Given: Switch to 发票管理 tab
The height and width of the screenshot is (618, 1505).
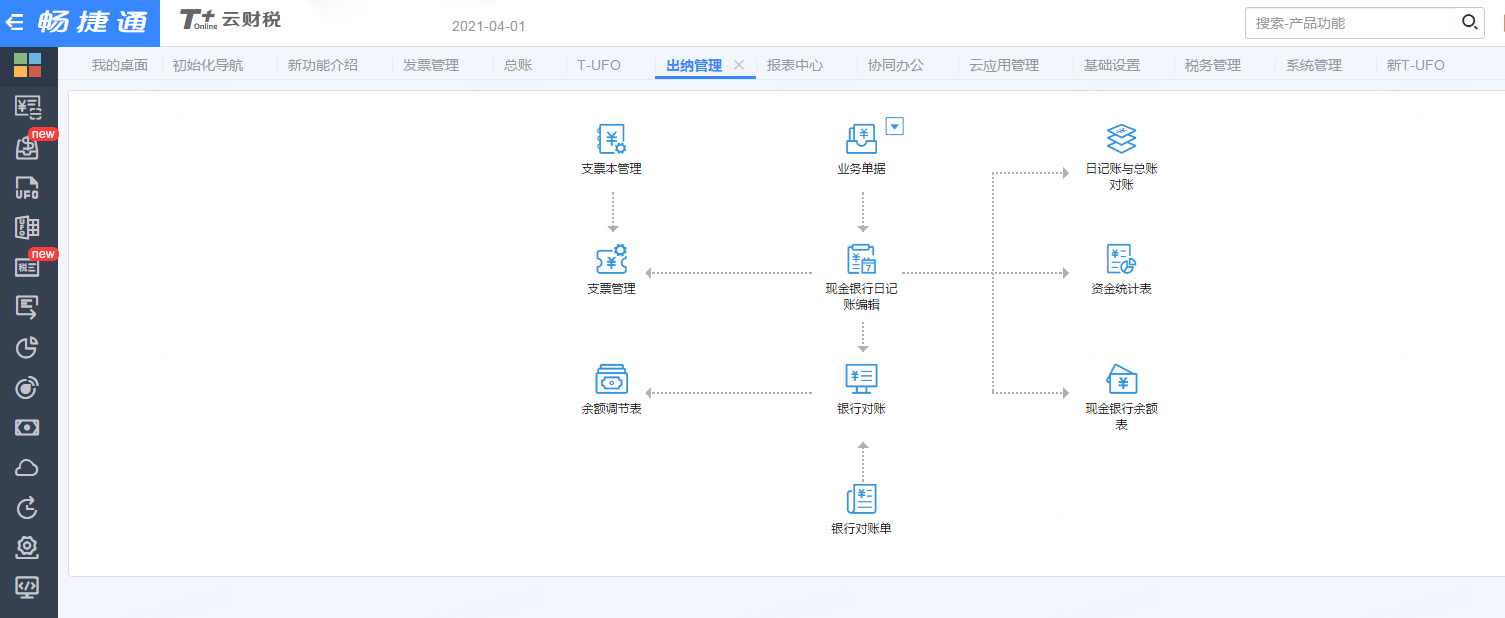Looking at the screenshot, I should click(431, 65).
